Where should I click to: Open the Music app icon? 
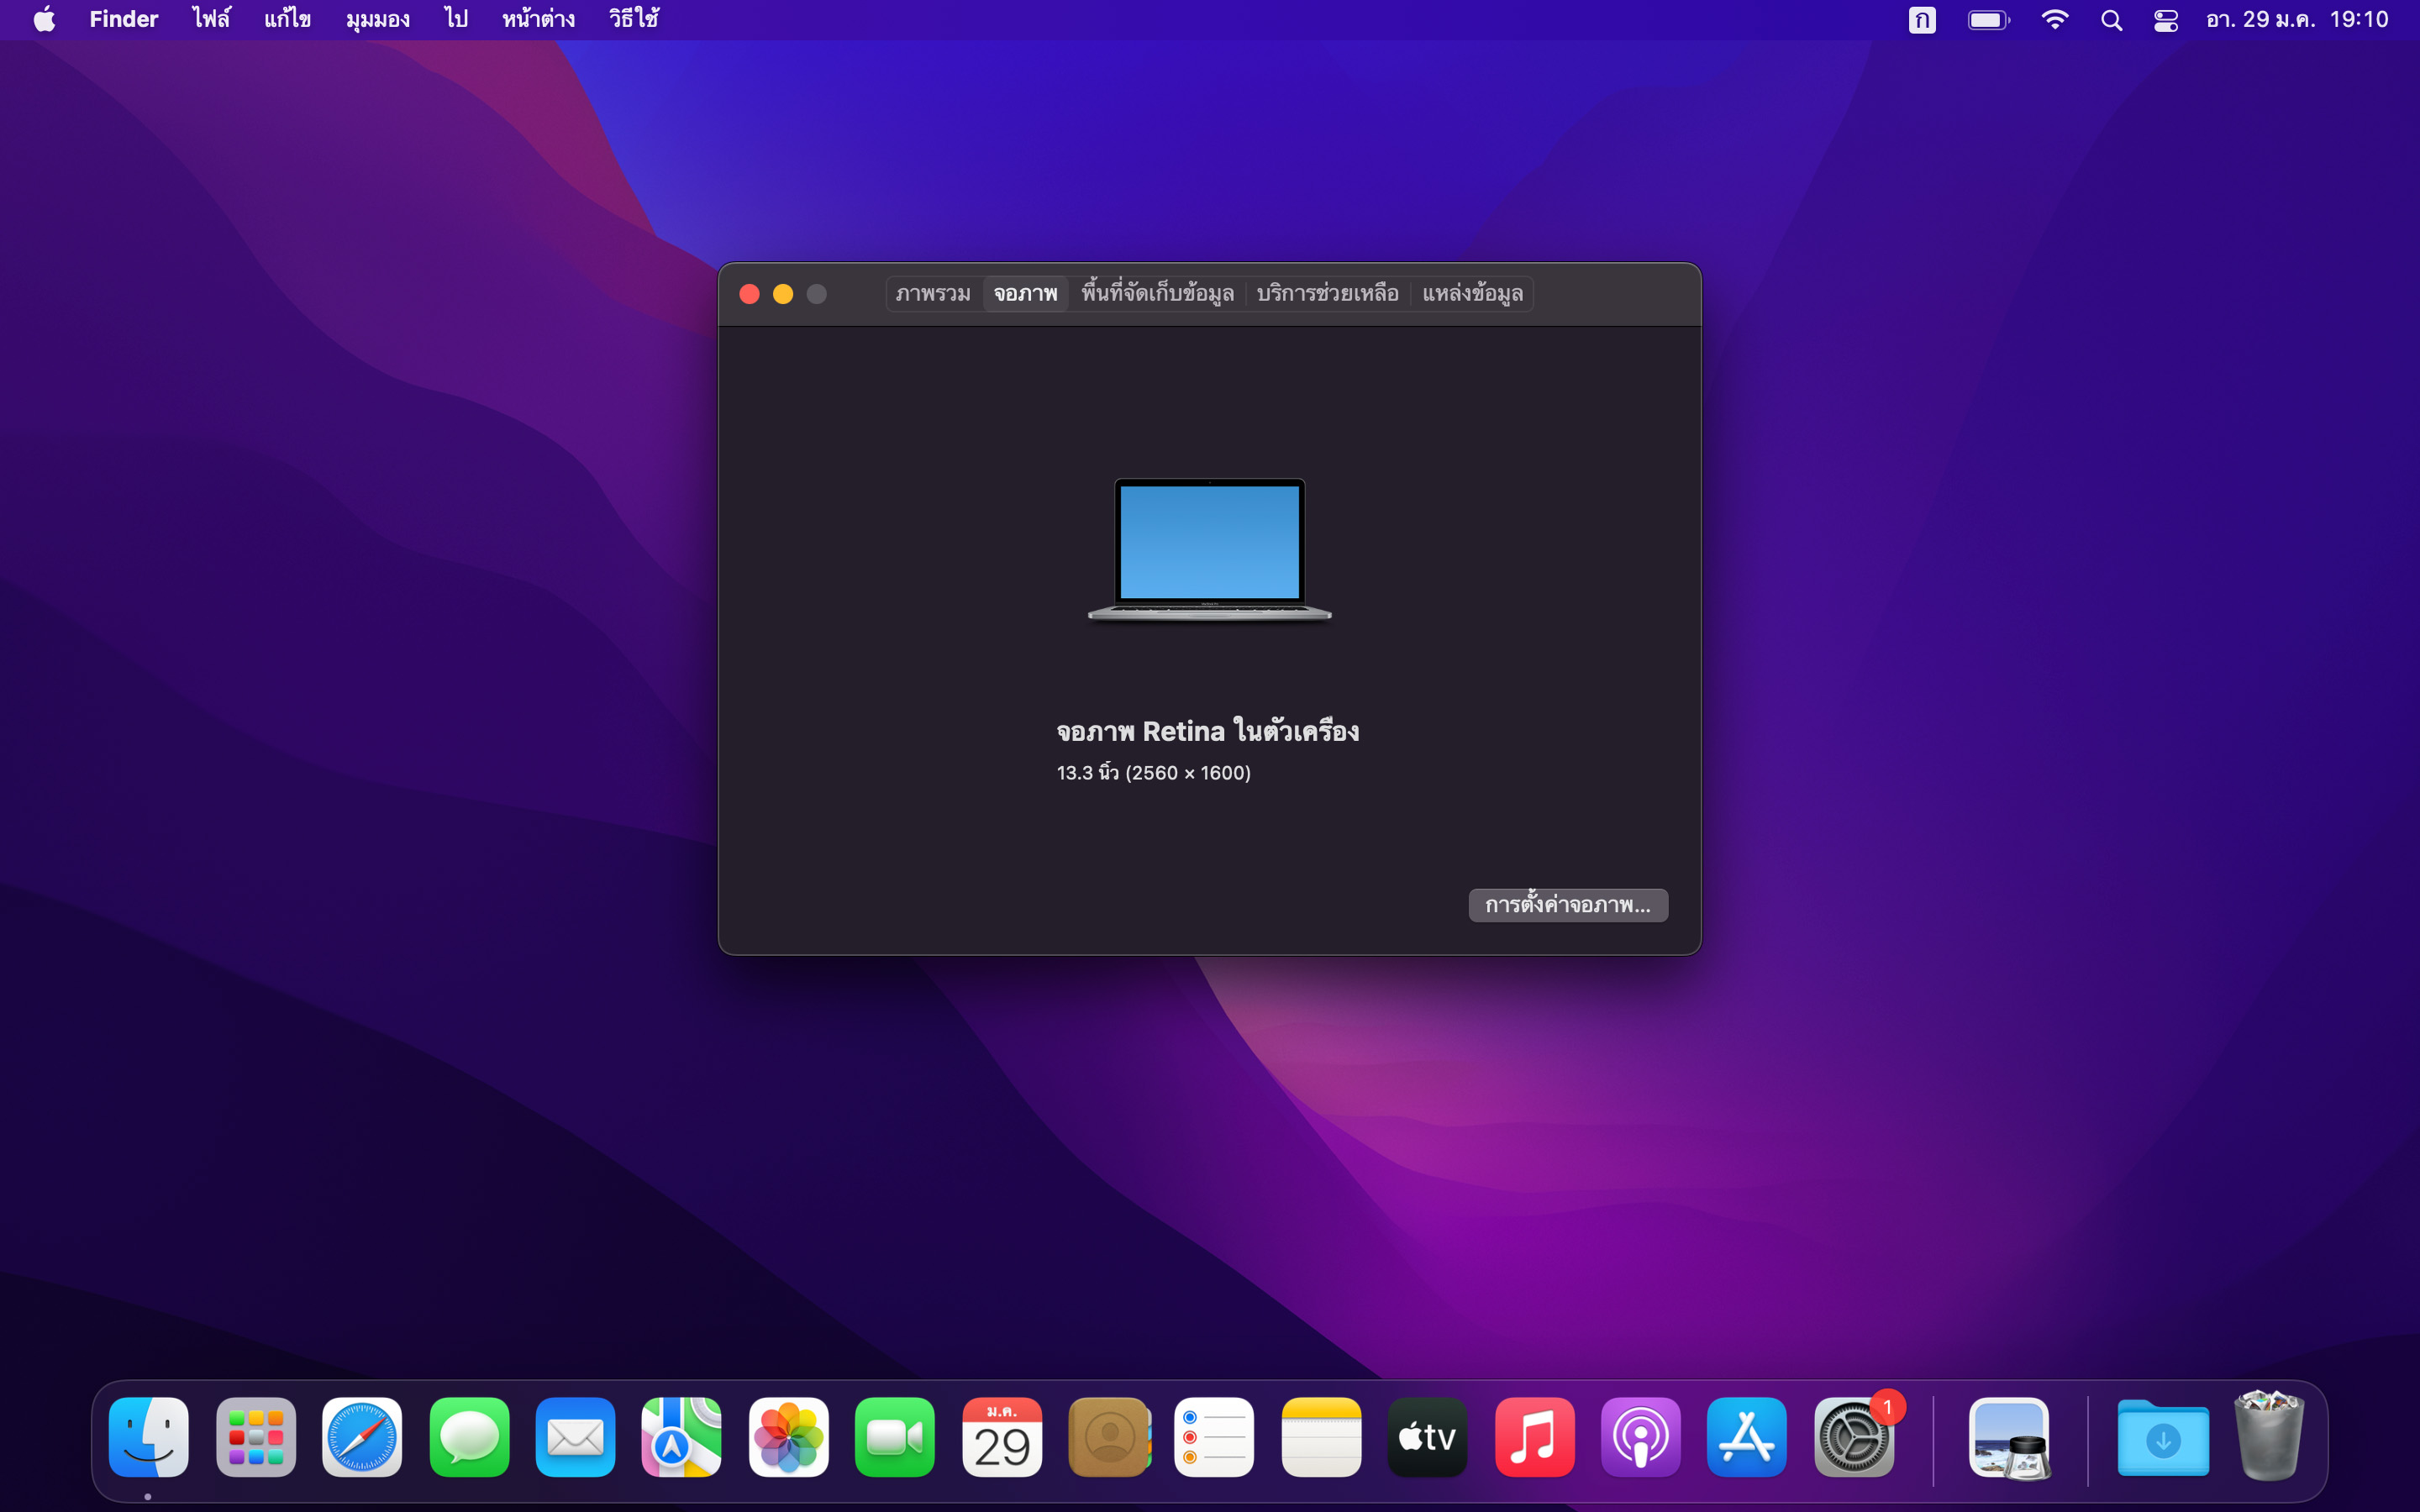[1534, 1437]
